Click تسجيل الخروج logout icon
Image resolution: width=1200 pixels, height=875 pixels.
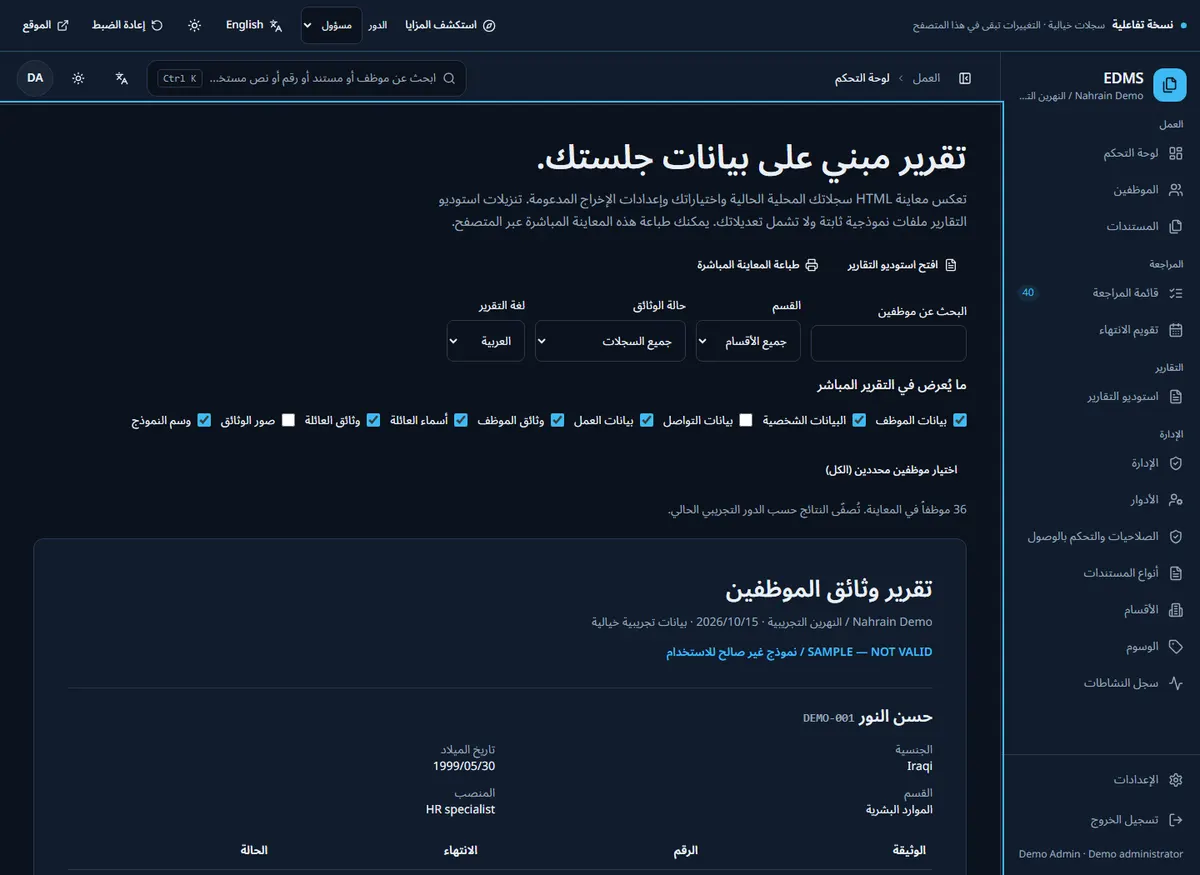(x=1176, y=820)
